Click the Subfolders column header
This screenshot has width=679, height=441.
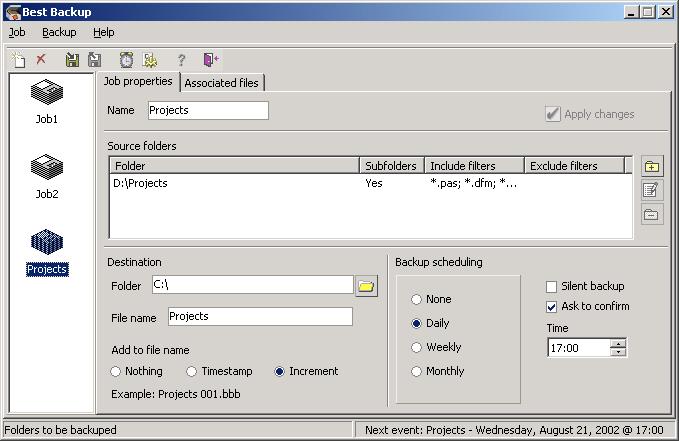(x=391, y=166)
